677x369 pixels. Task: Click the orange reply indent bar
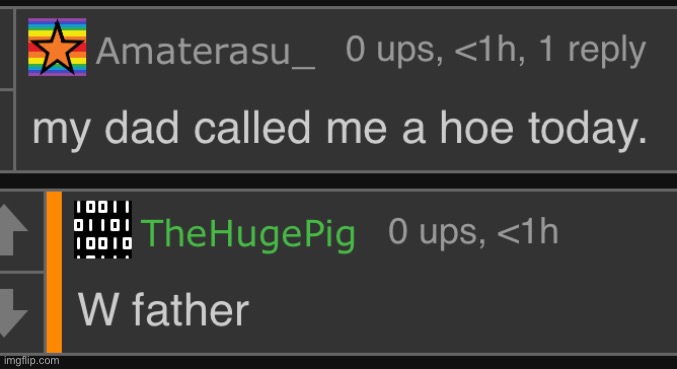[54, 272]
